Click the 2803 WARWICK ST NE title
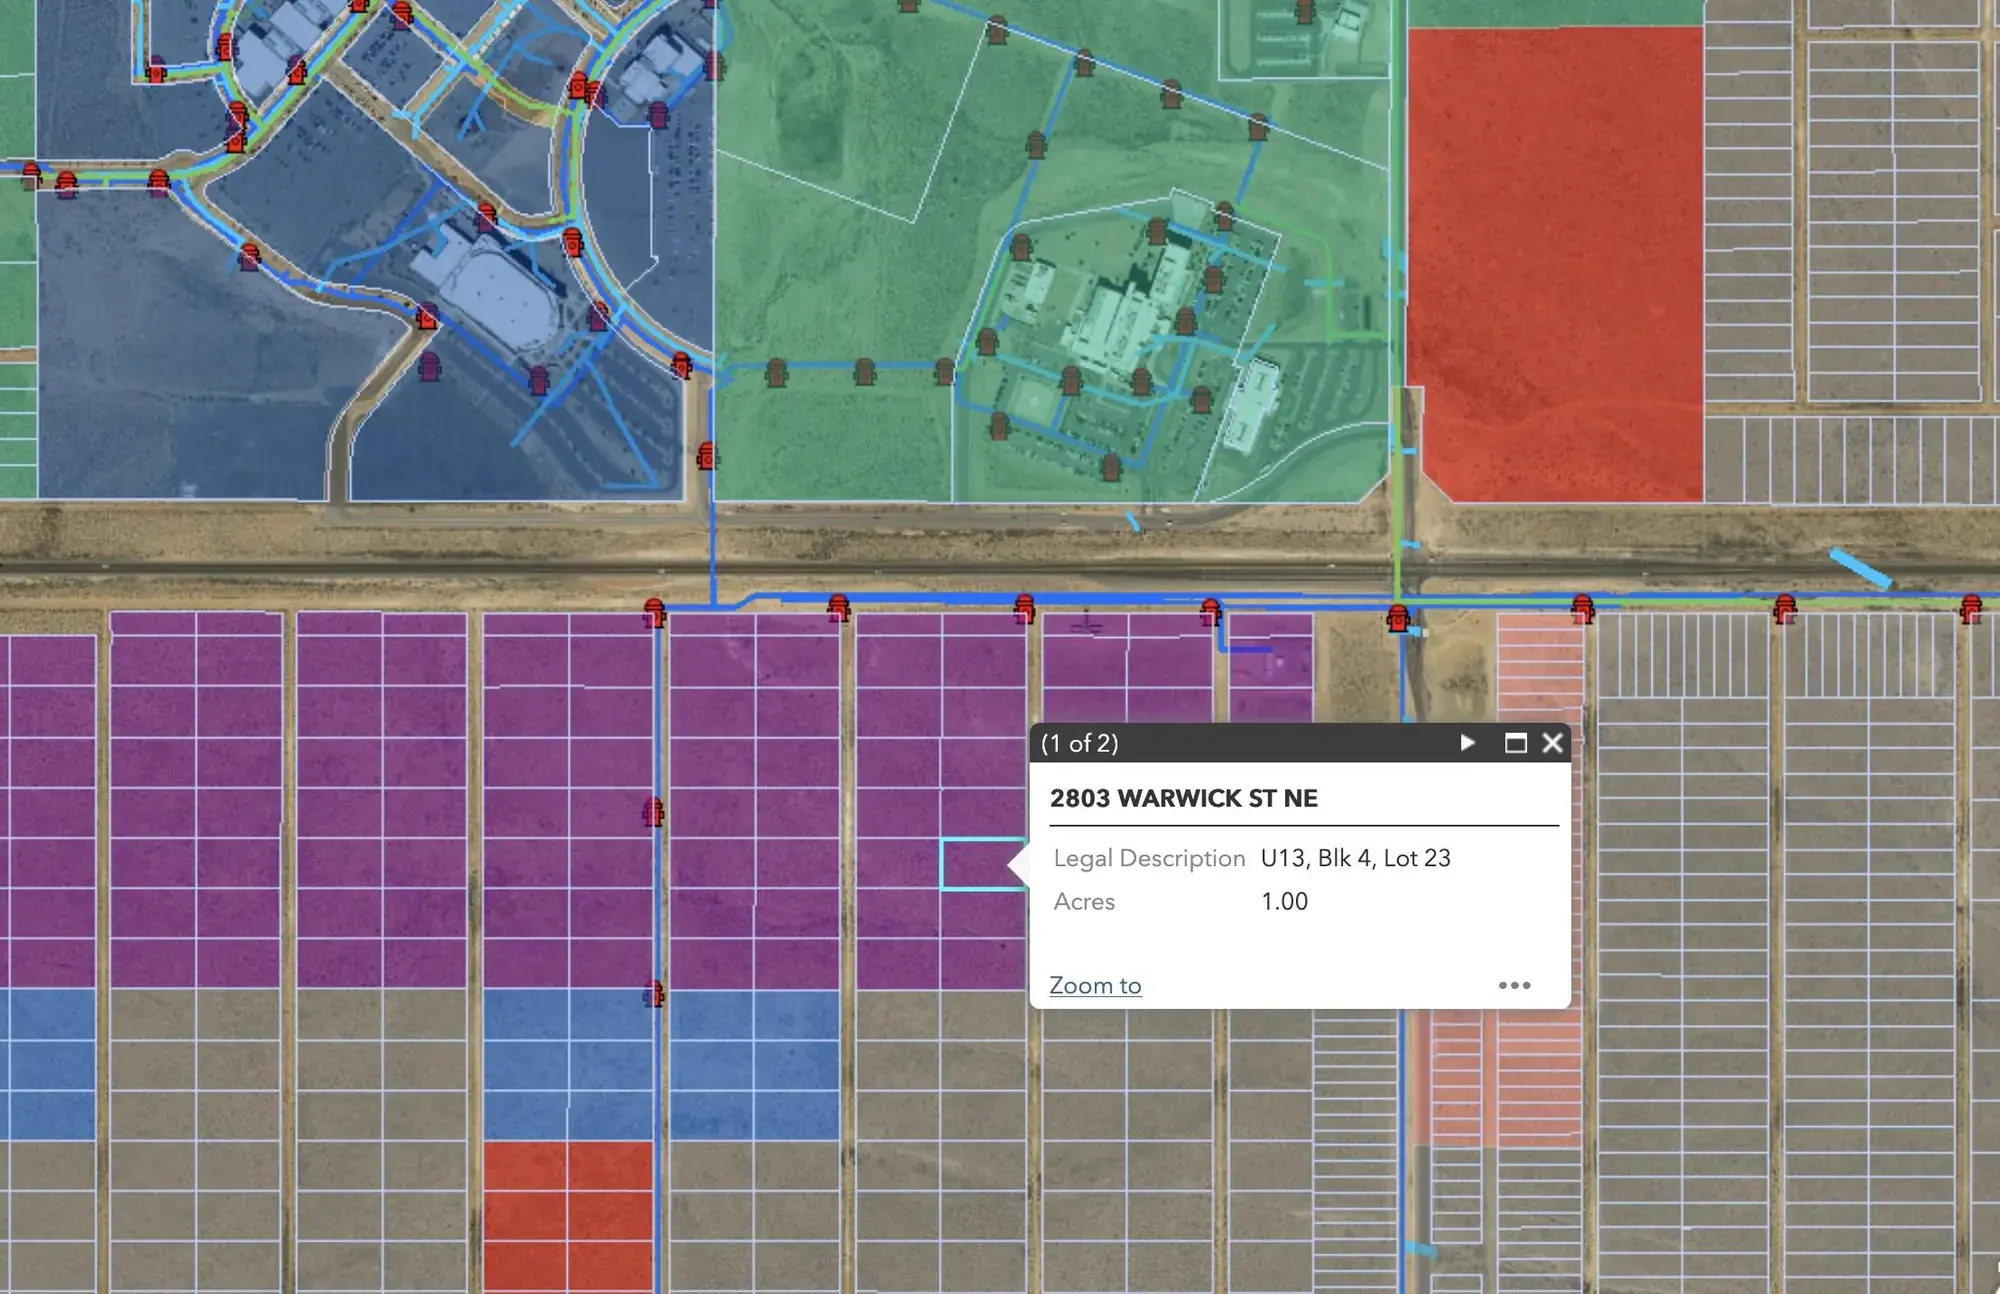Screen dimensions: 2000x1294 pos(1183,798)
